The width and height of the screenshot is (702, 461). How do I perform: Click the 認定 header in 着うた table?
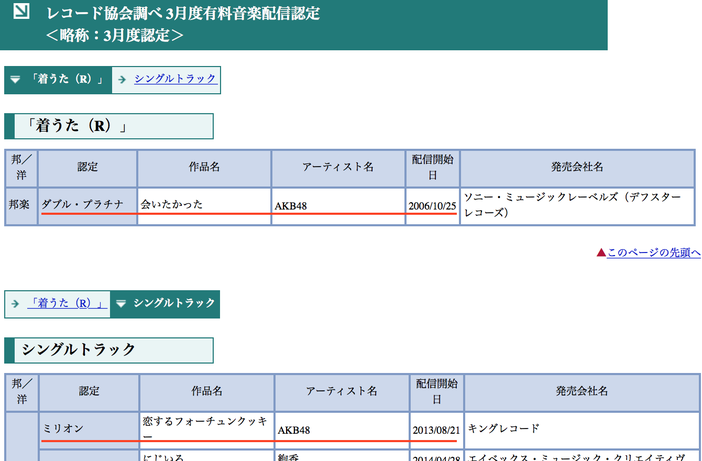coord(87,168)
